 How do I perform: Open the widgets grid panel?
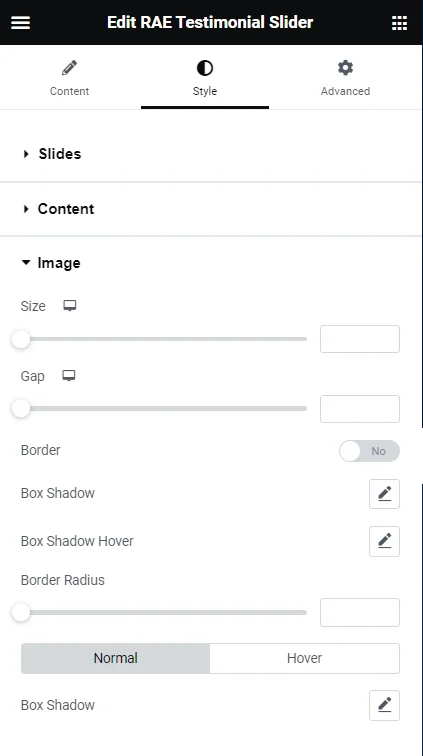click(399, 22)
